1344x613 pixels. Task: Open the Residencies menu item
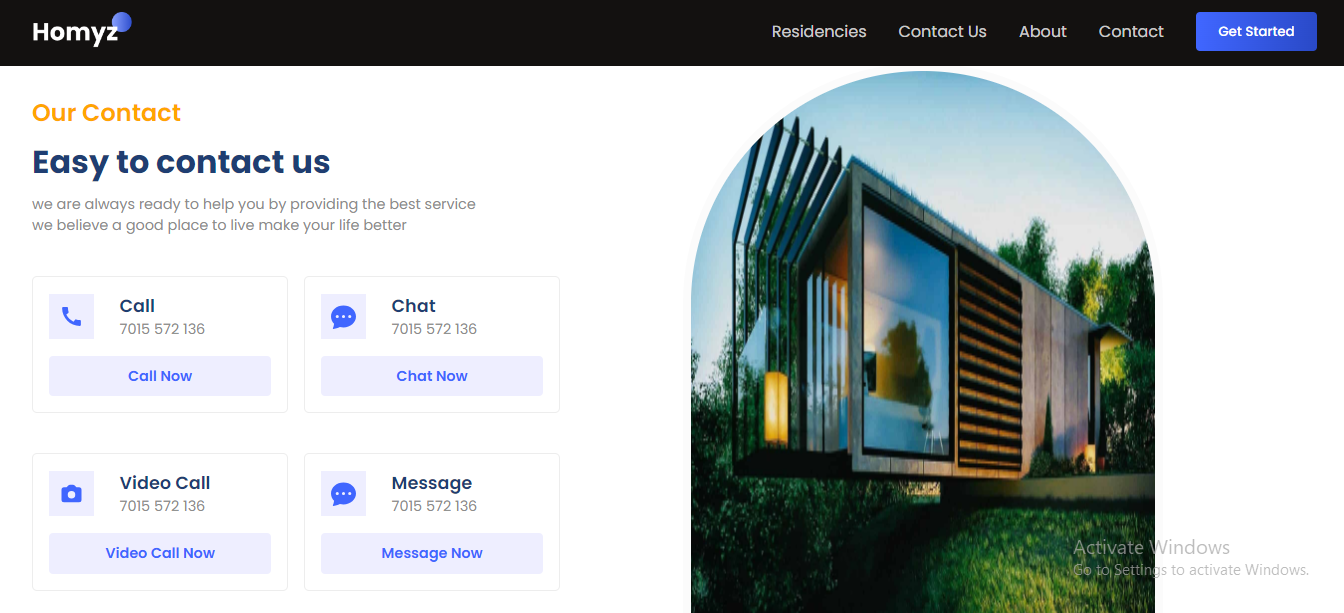pyautogui.click(x=819, y=32)
